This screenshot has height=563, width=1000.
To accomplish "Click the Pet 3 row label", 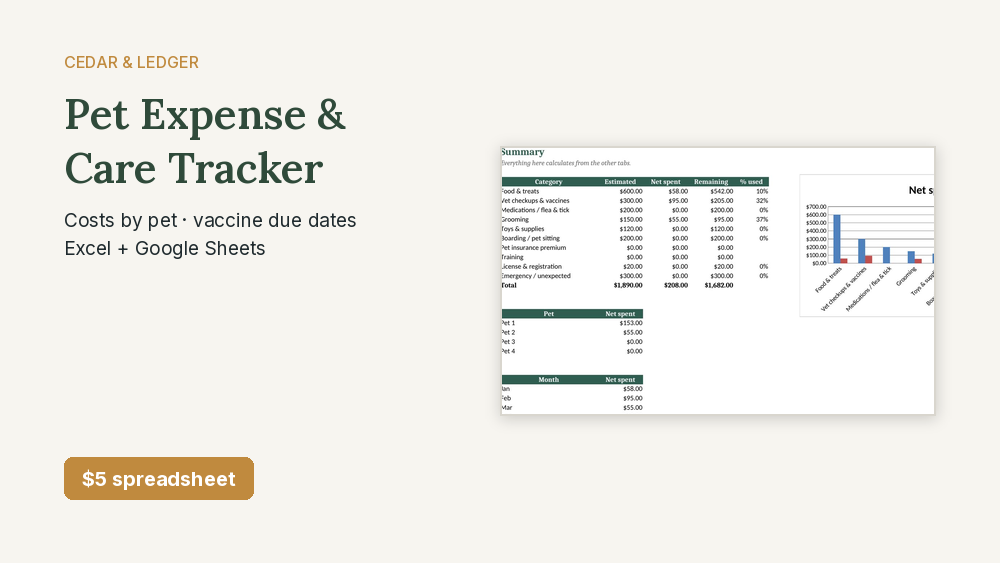I will click(508, 342).
